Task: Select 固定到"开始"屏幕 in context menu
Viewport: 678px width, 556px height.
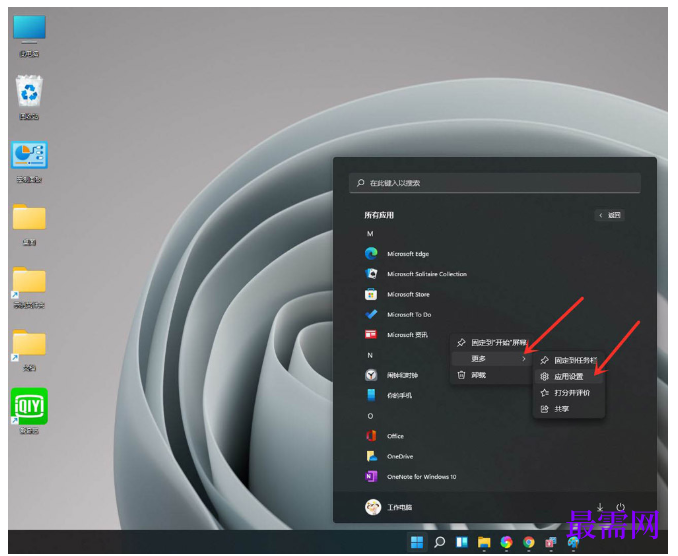Action: (x=493, y=342)
